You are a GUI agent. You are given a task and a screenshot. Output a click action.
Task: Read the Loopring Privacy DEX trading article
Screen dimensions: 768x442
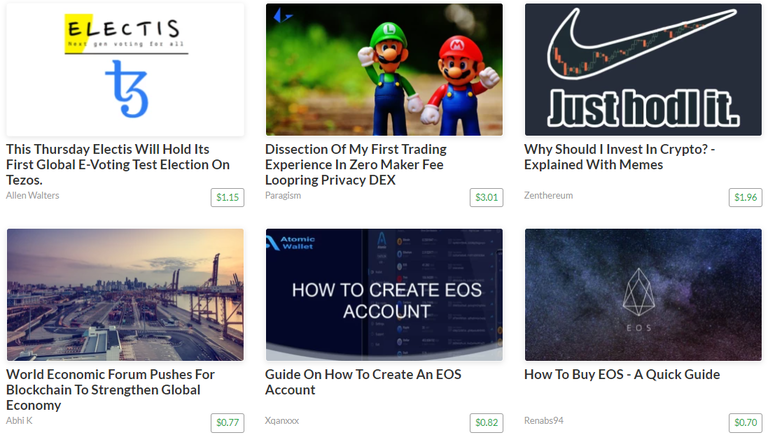(356, 165)
